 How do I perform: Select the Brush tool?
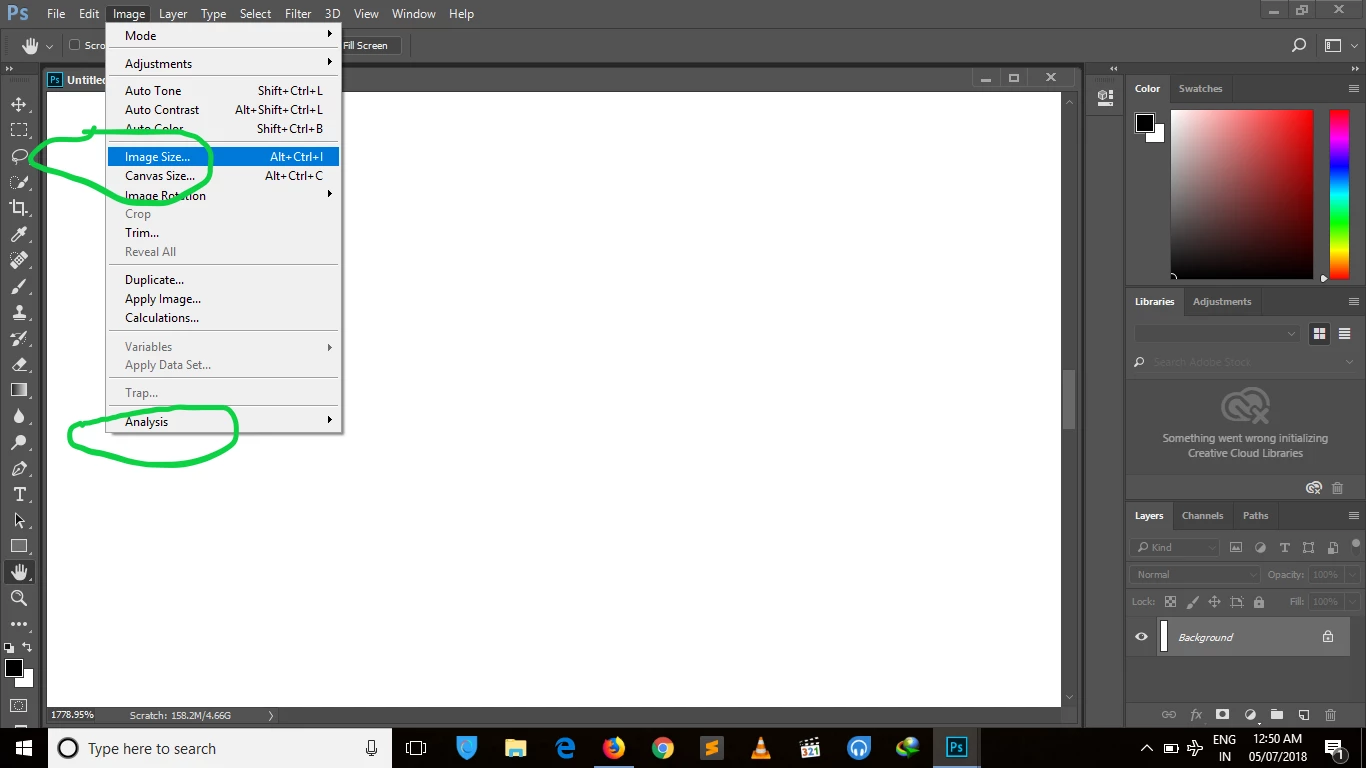19,286
